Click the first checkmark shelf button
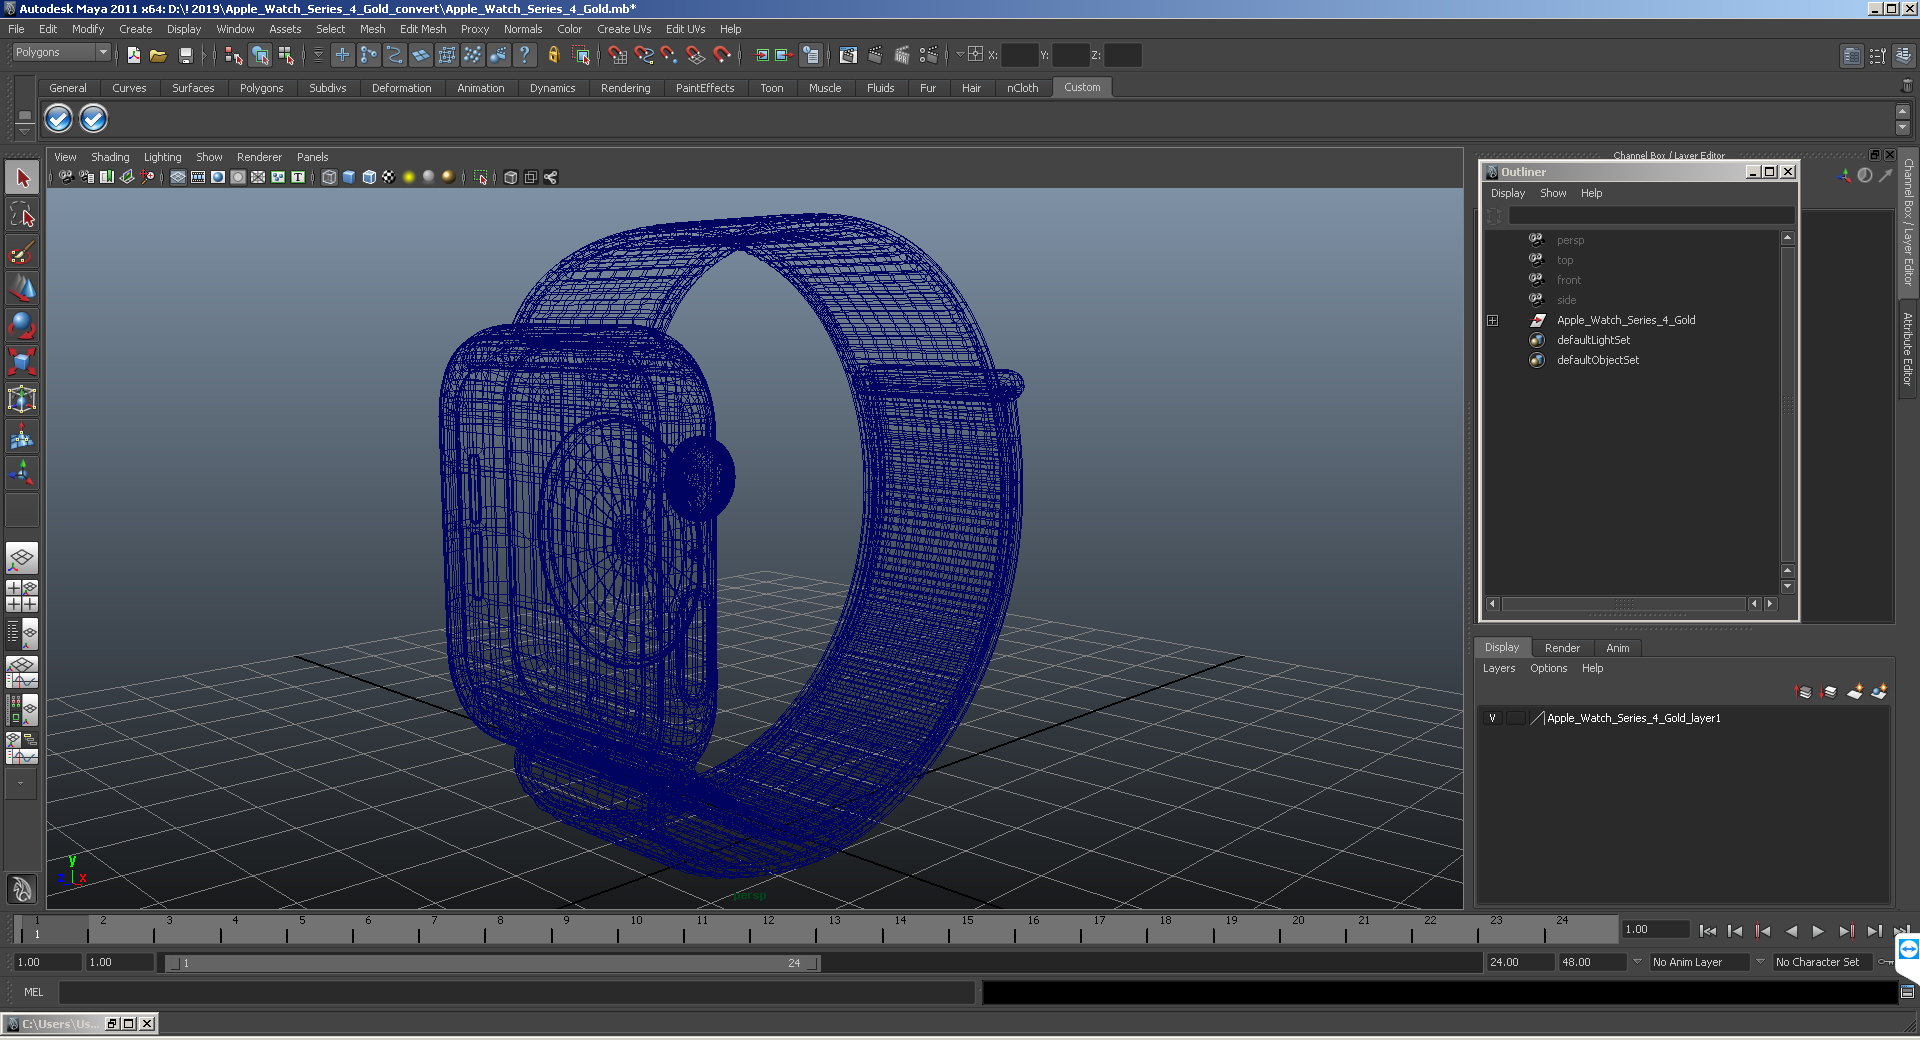The height and width of the screenshot is (1040, 1920). tap(59, 119)
